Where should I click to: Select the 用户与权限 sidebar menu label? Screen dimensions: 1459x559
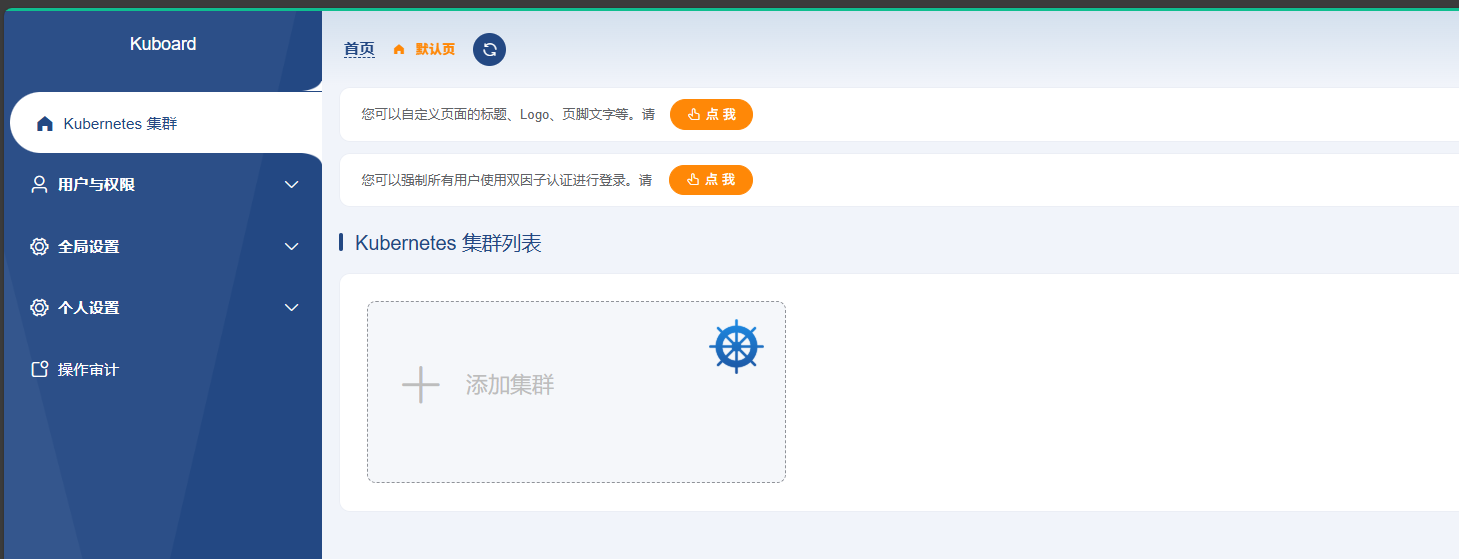tap(96, 185)
